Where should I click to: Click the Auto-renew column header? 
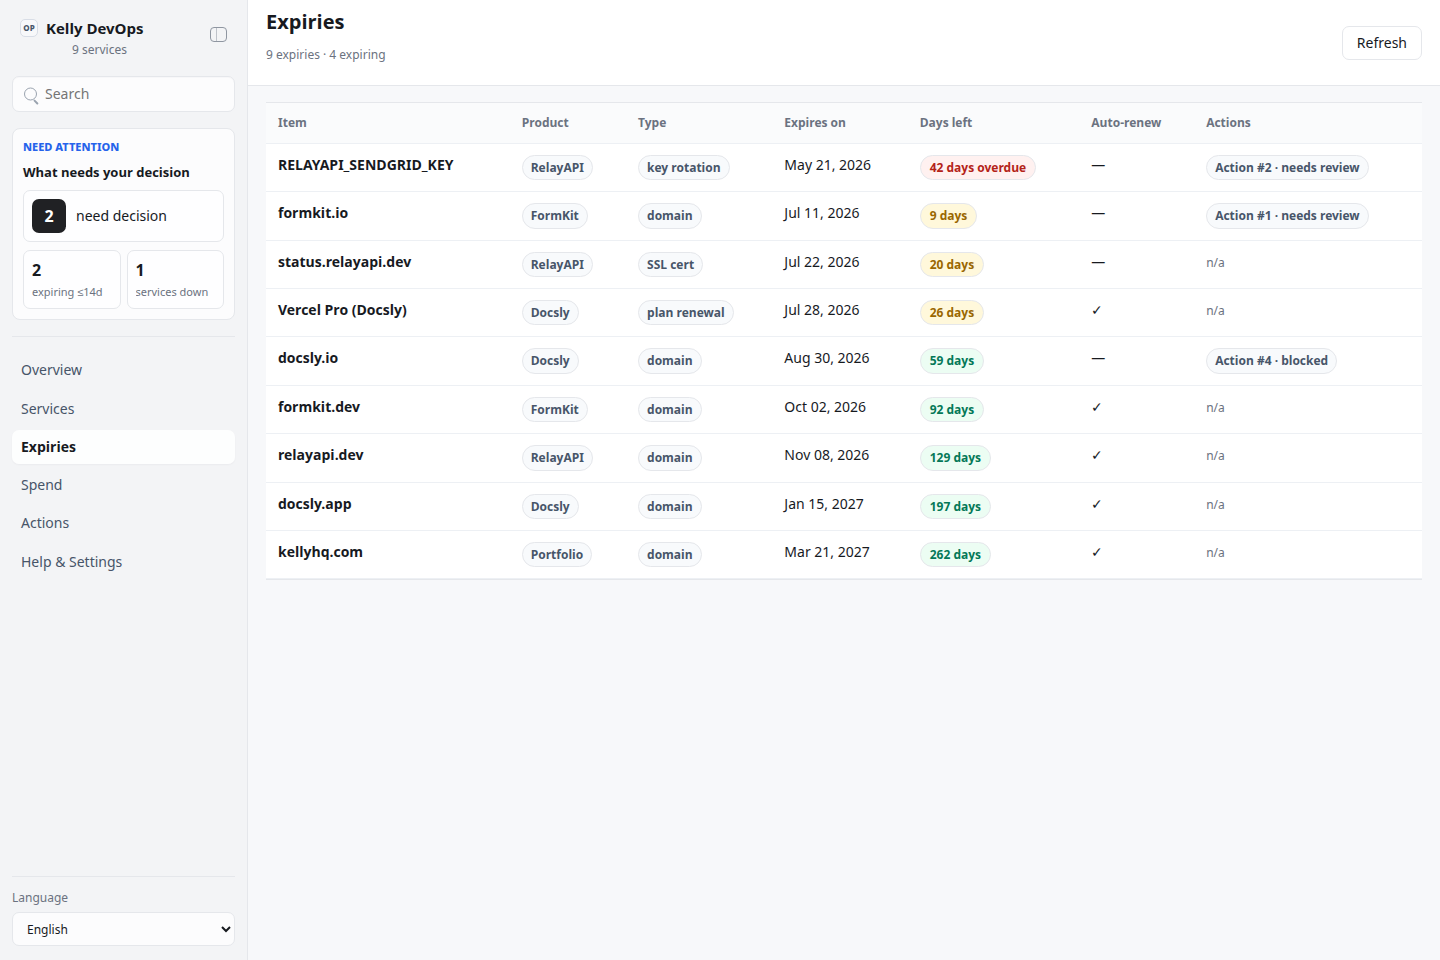point(1126,123)
